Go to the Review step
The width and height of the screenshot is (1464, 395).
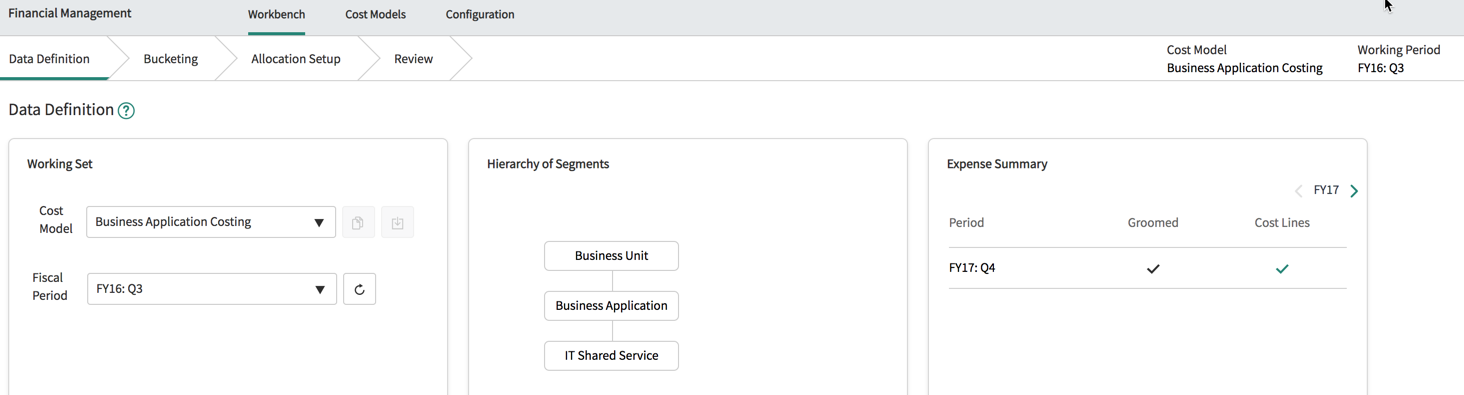tap(413, 59)
